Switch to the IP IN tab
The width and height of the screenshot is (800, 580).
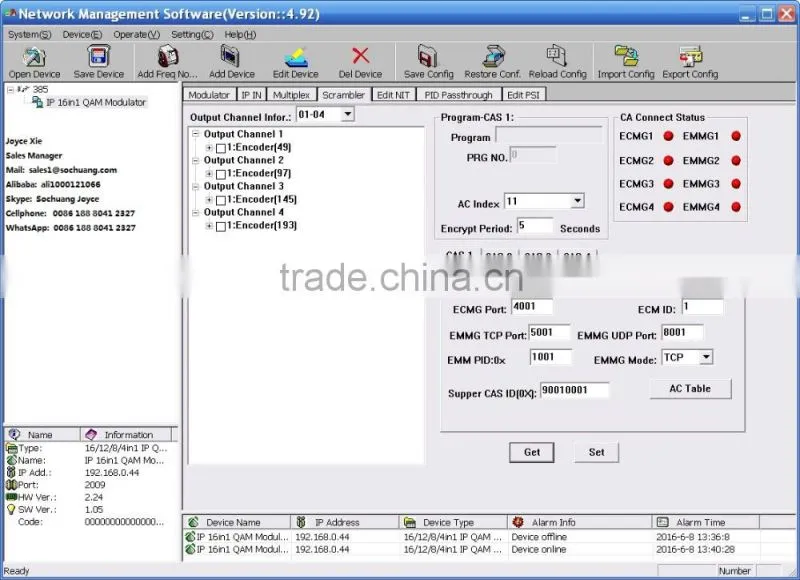252,95
